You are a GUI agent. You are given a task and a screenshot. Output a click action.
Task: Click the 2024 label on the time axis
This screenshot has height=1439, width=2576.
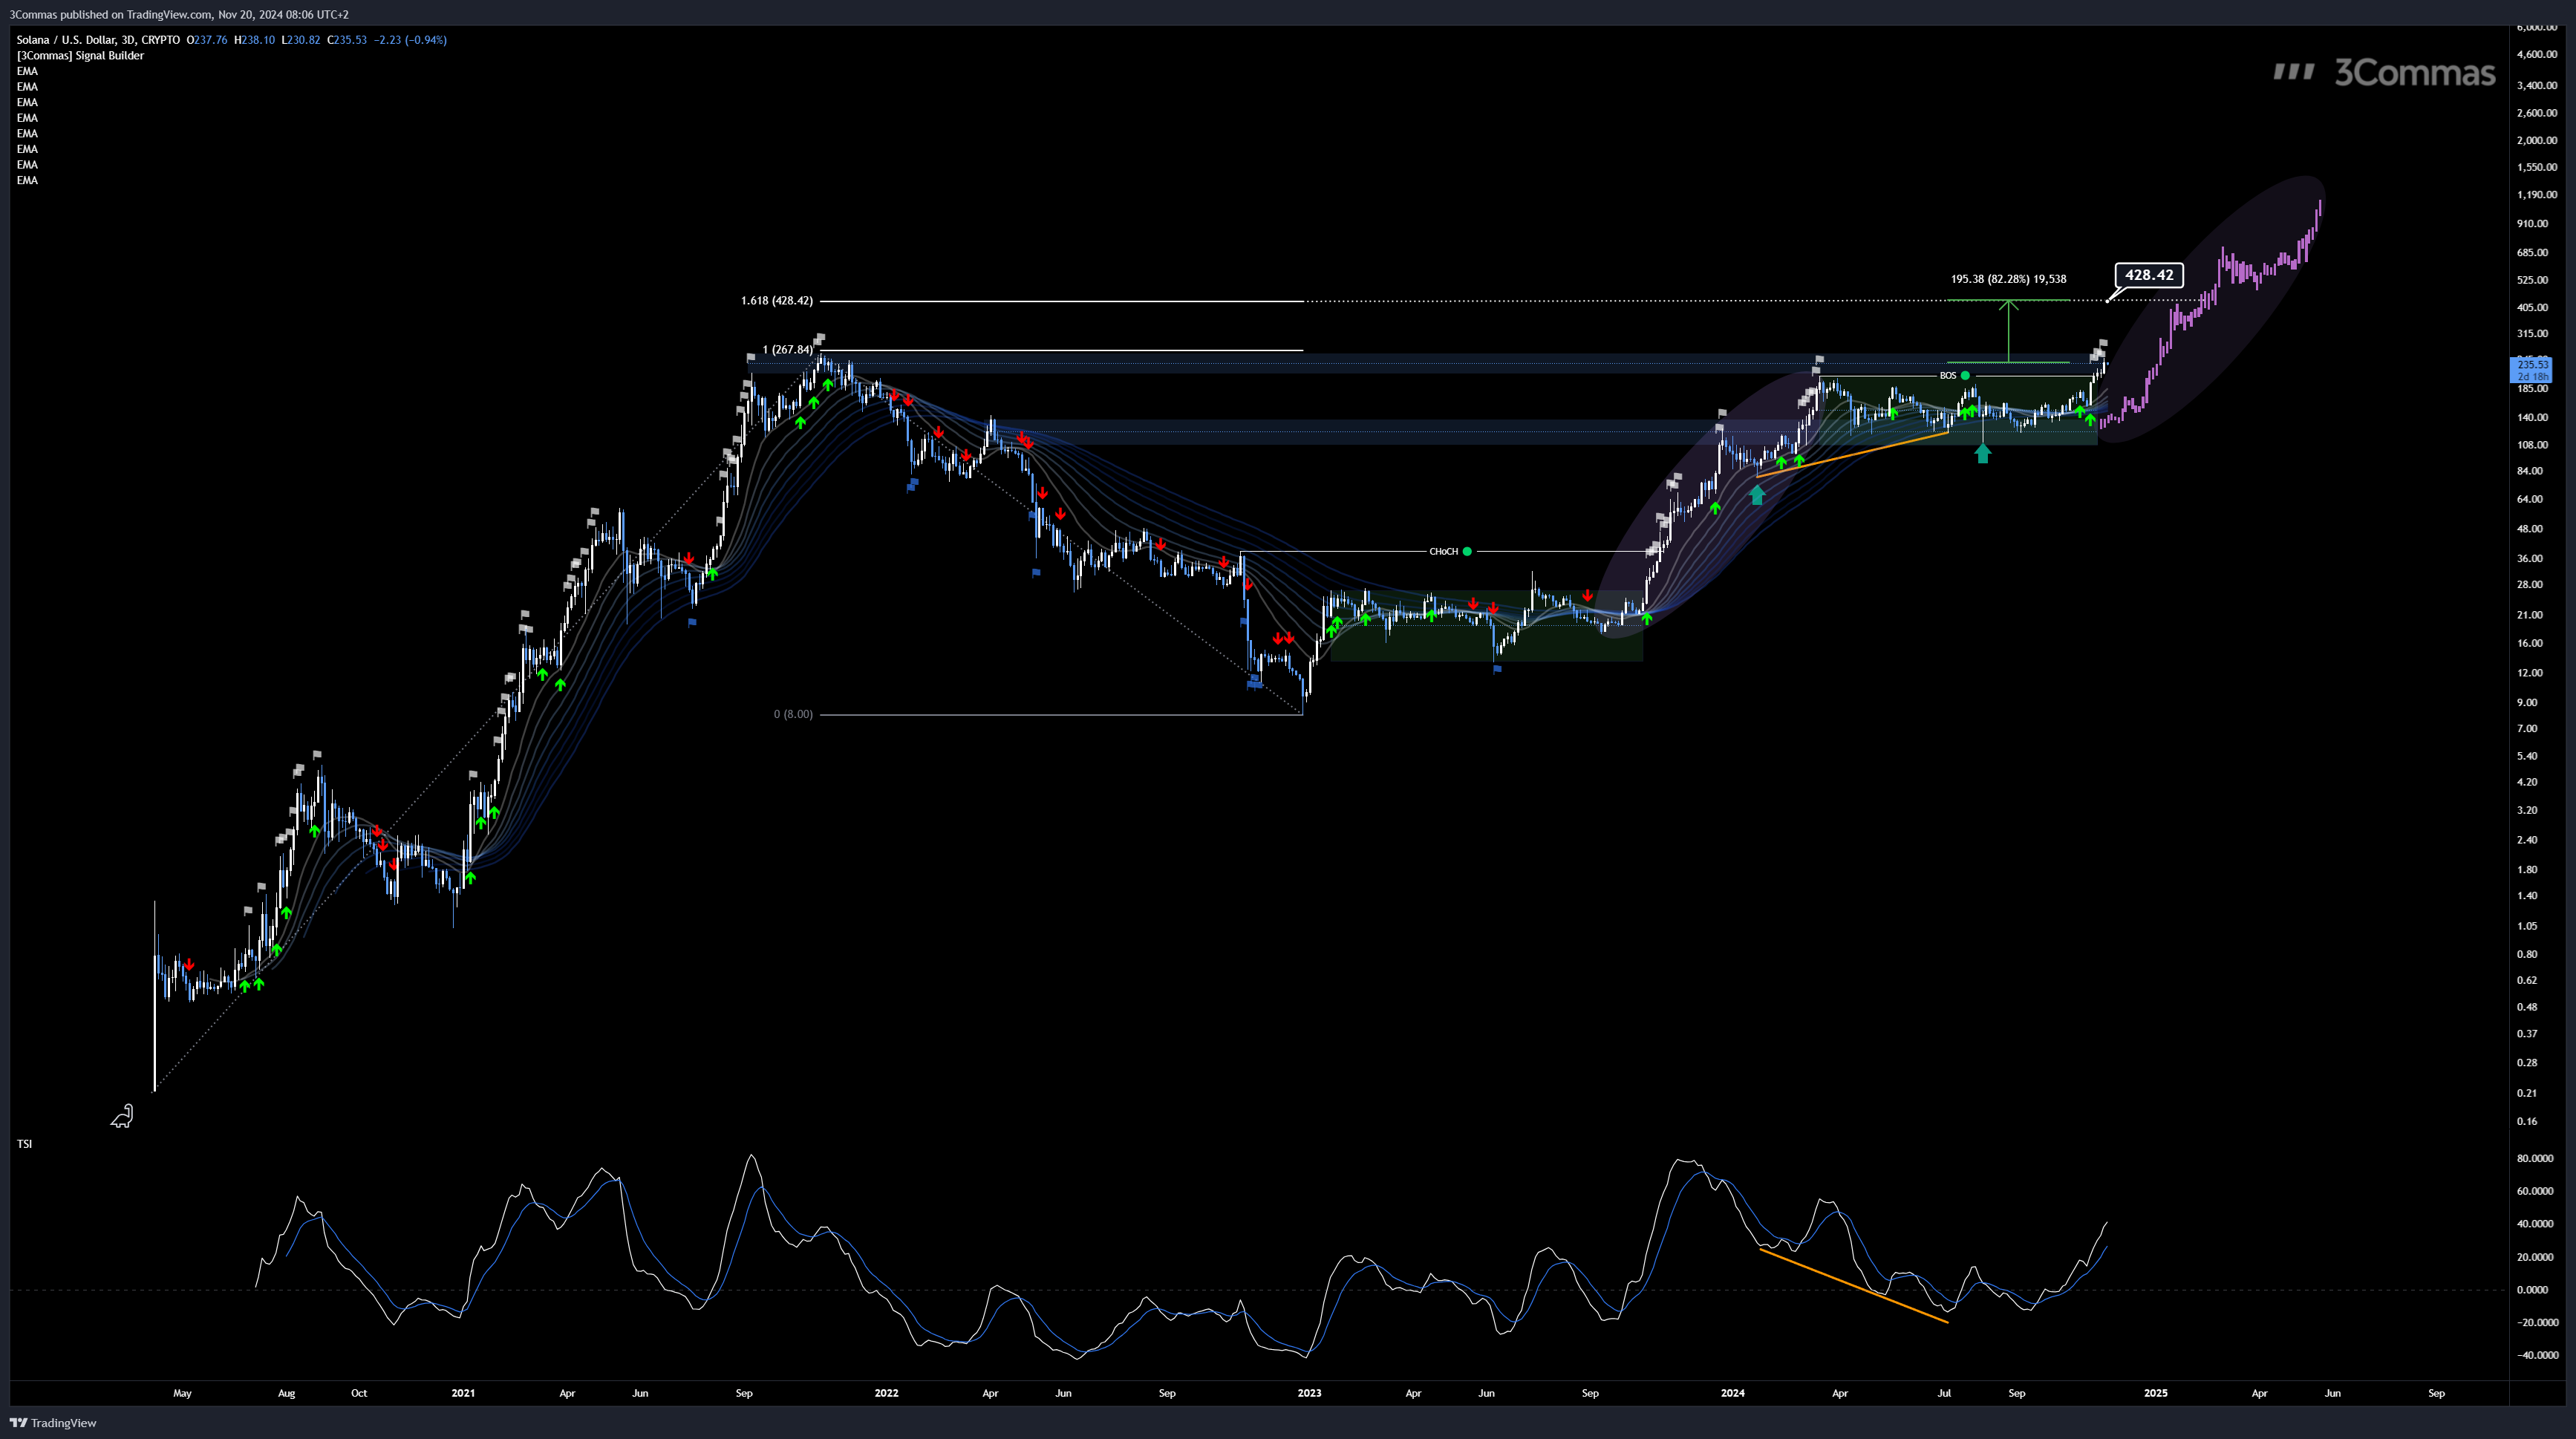[1733, 1393]
